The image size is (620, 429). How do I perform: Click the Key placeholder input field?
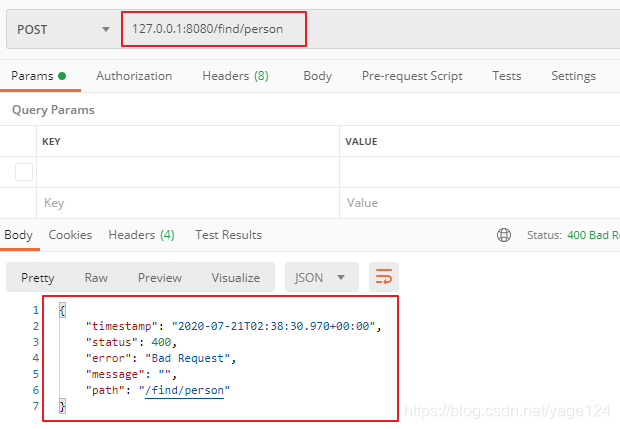coord(188,203)
